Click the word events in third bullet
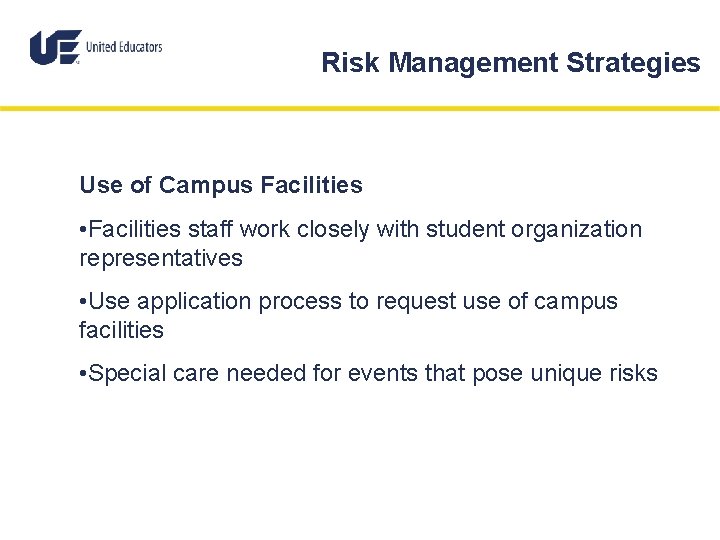 (381, 374)
